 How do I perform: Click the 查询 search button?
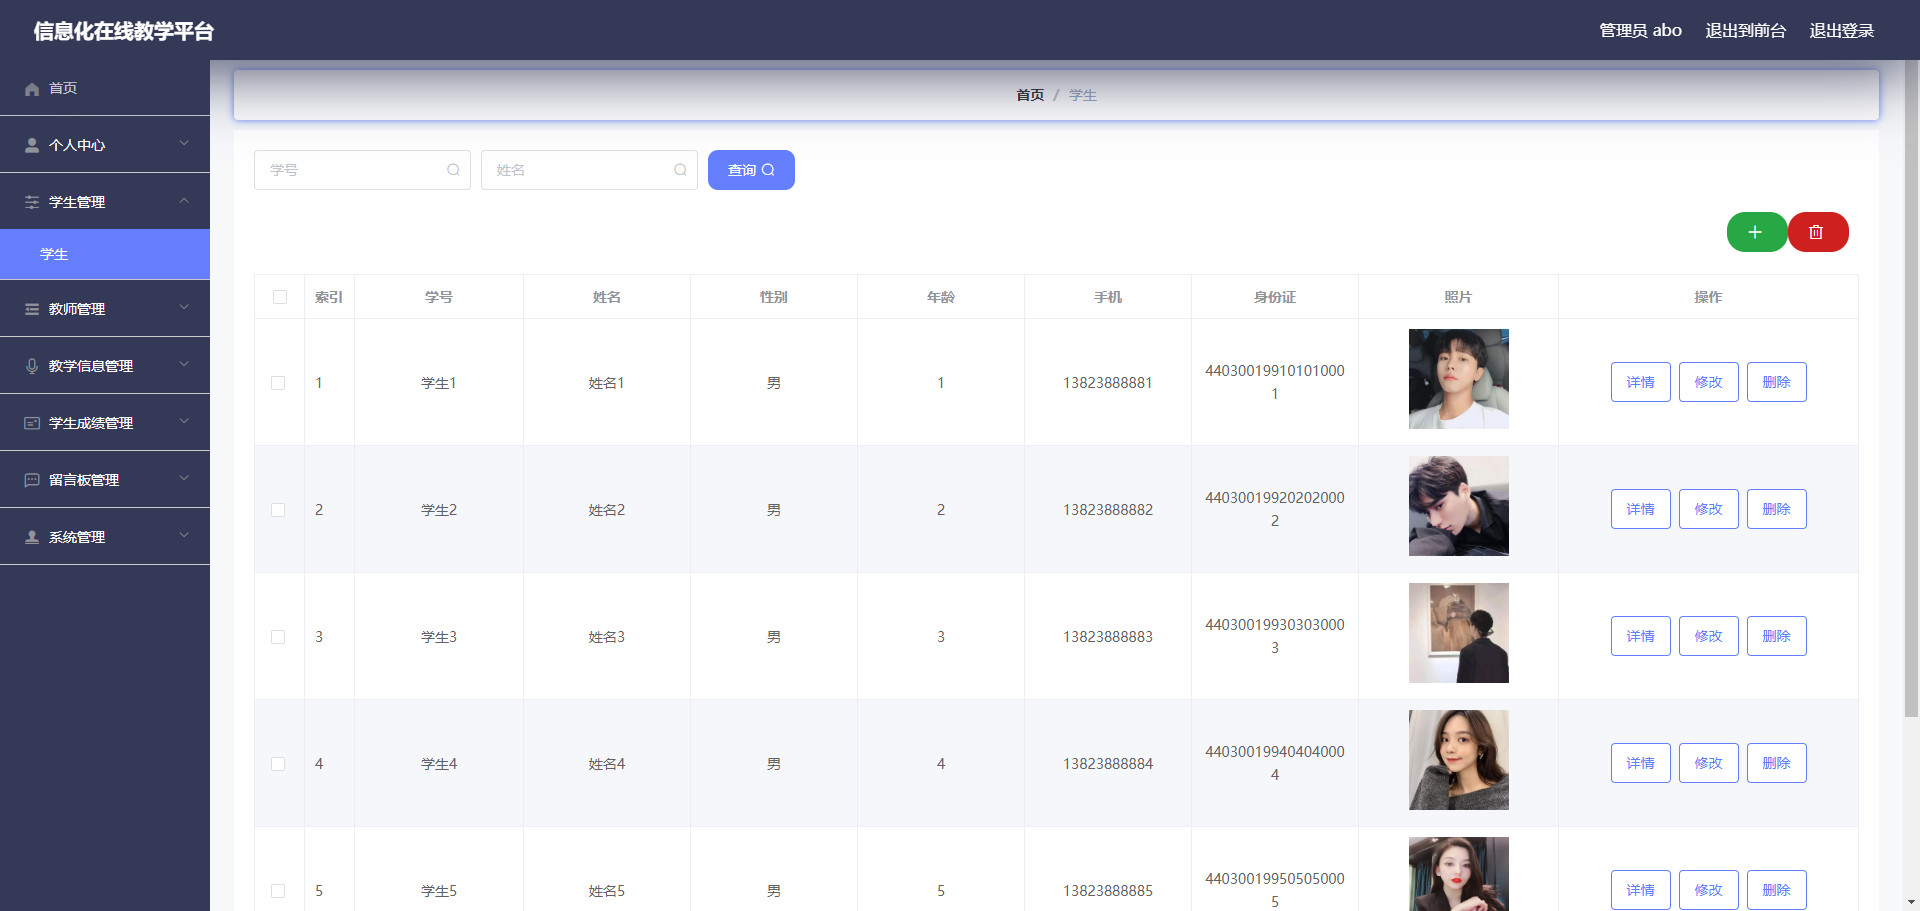[x=751, y=170]
